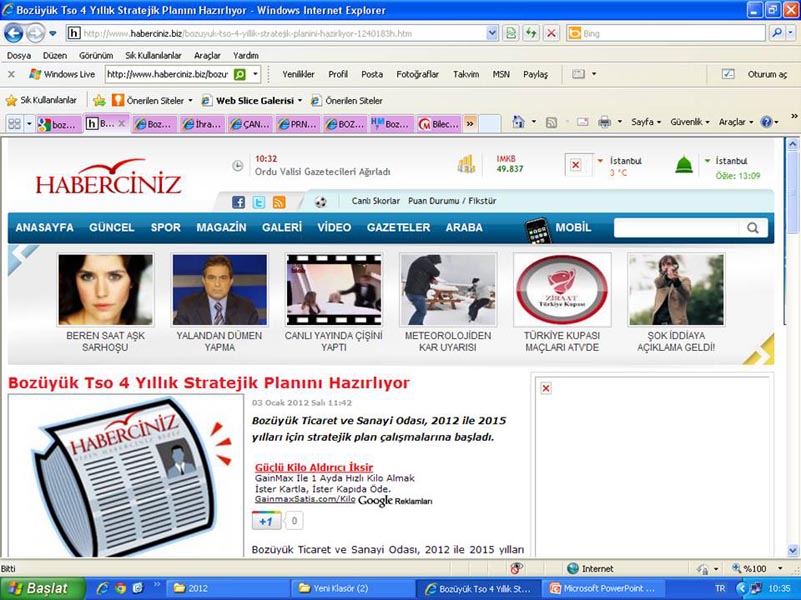801x600 pixels.
Task: Click the Compatibility View icon by address bar
Action: (510, 34)
